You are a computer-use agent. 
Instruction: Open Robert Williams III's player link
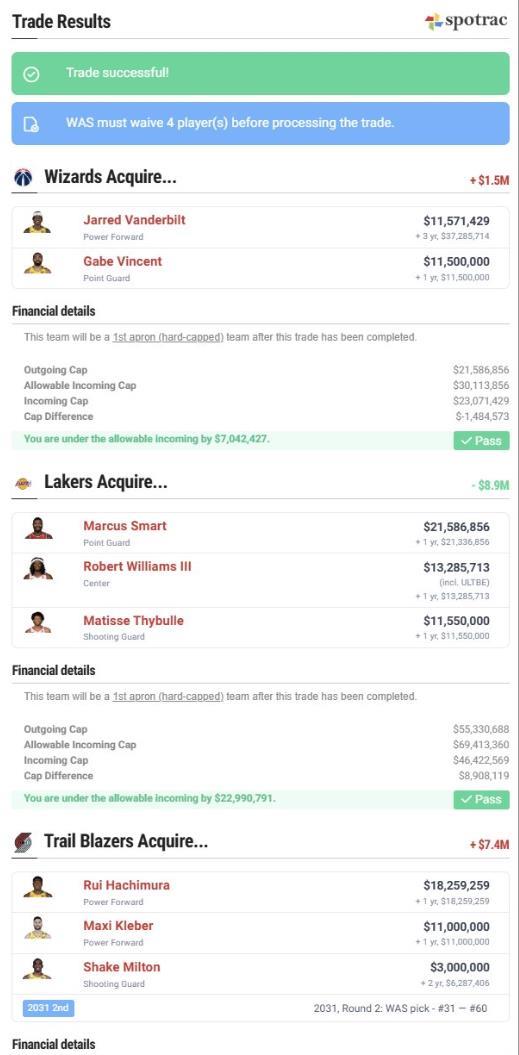[137, 566]
